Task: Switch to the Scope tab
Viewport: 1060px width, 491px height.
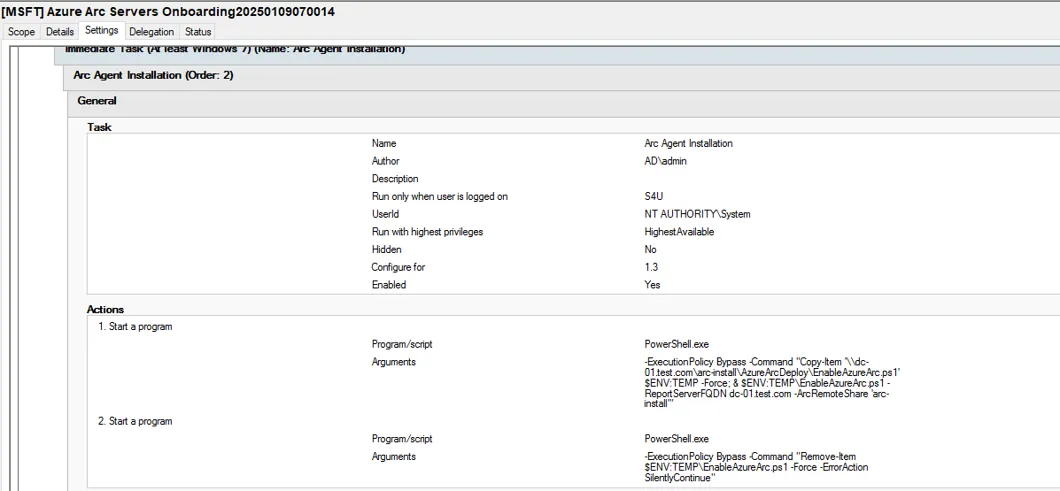Action: click(21, 32)
